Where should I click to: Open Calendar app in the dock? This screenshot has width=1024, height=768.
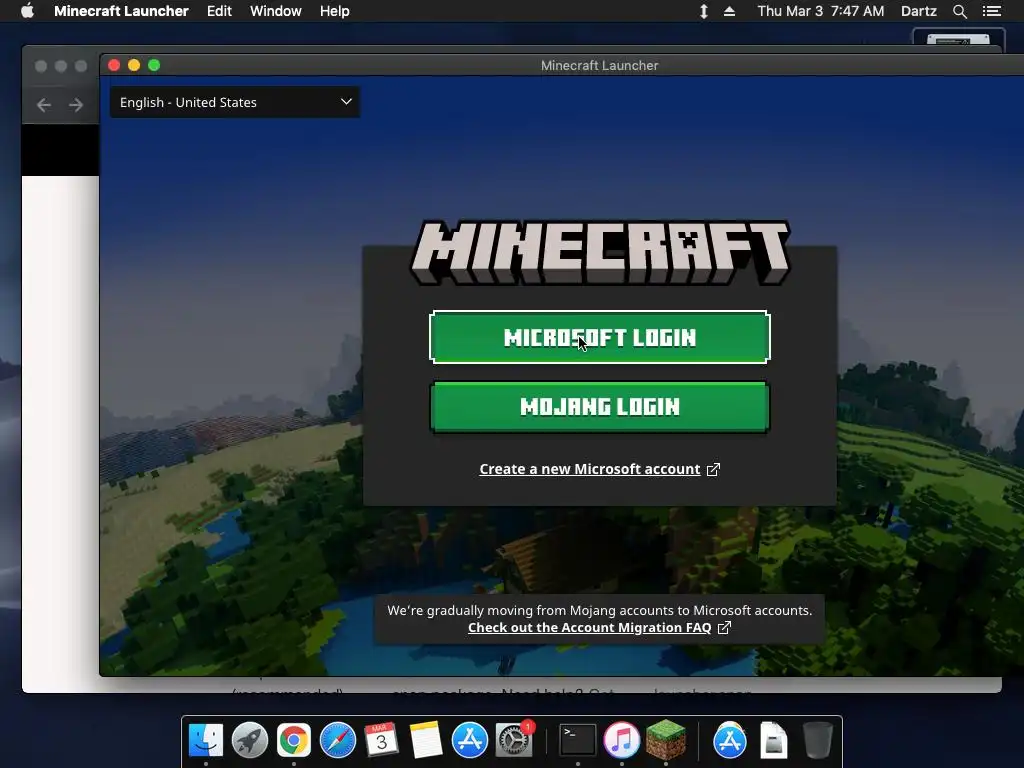[x=381, y=740]
